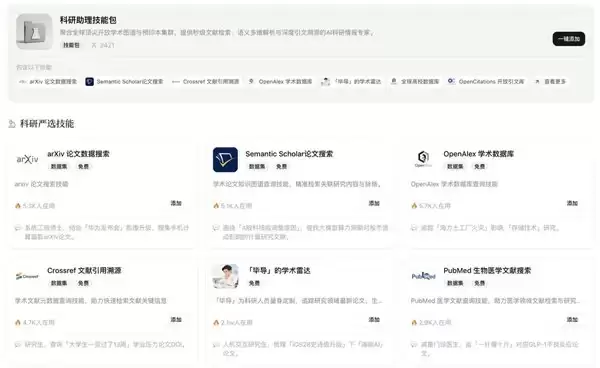This screenshot has height=368, width=600.
Task: Click the PubMed logo on its card
Action: (423, 276)
